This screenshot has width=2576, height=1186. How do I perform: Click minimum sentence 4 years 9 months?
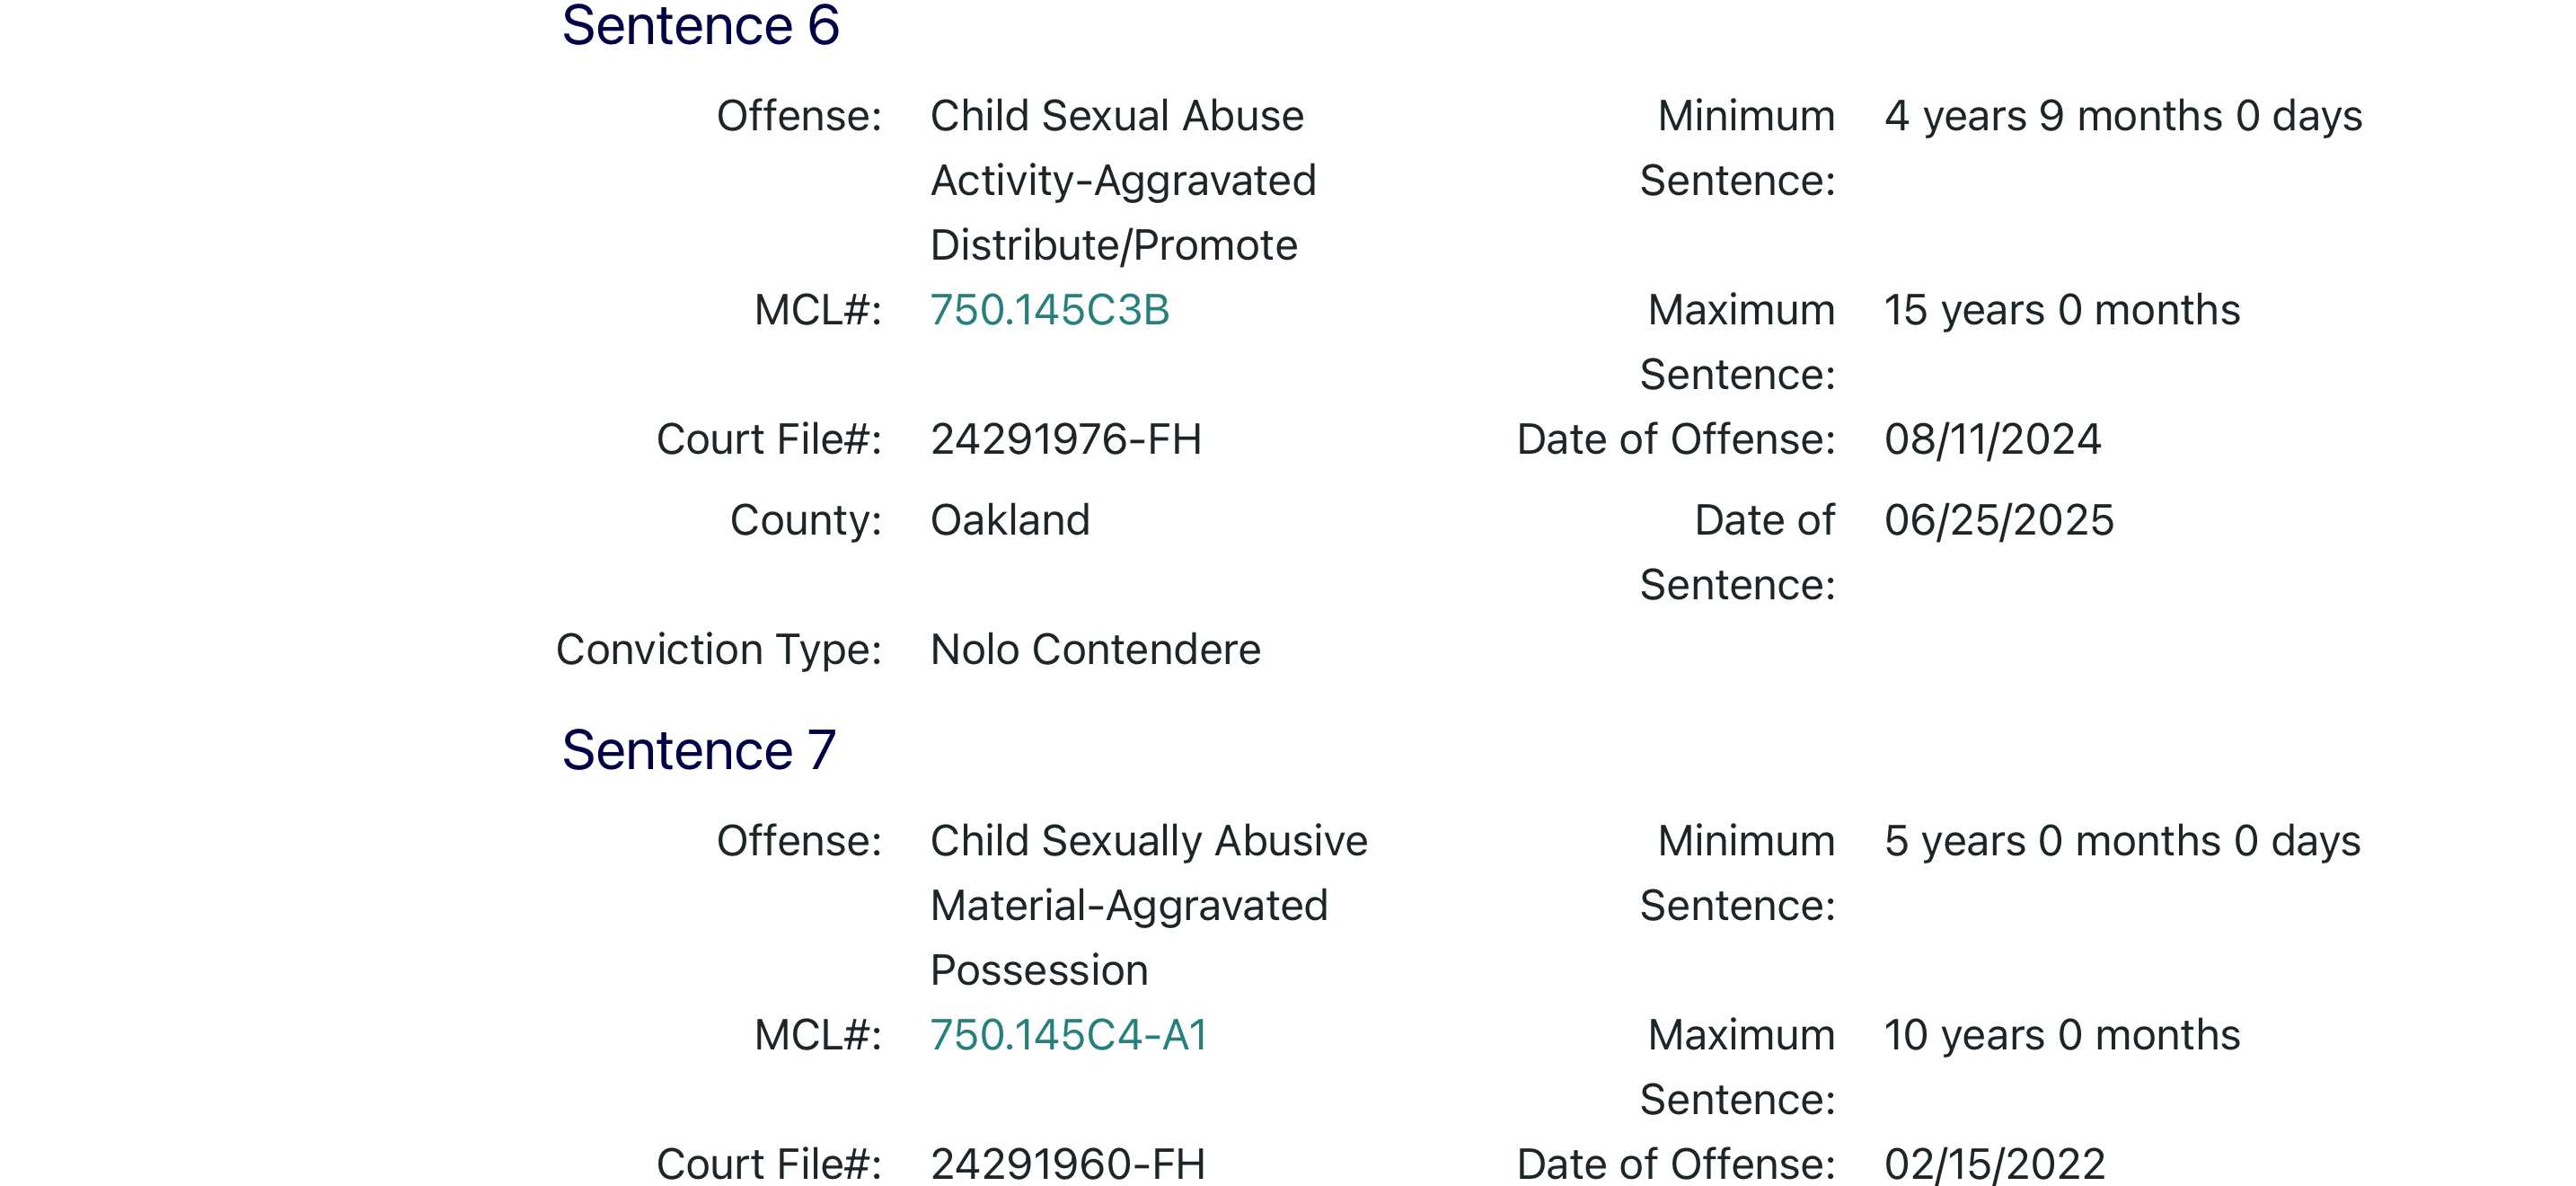pos(2122,116)
